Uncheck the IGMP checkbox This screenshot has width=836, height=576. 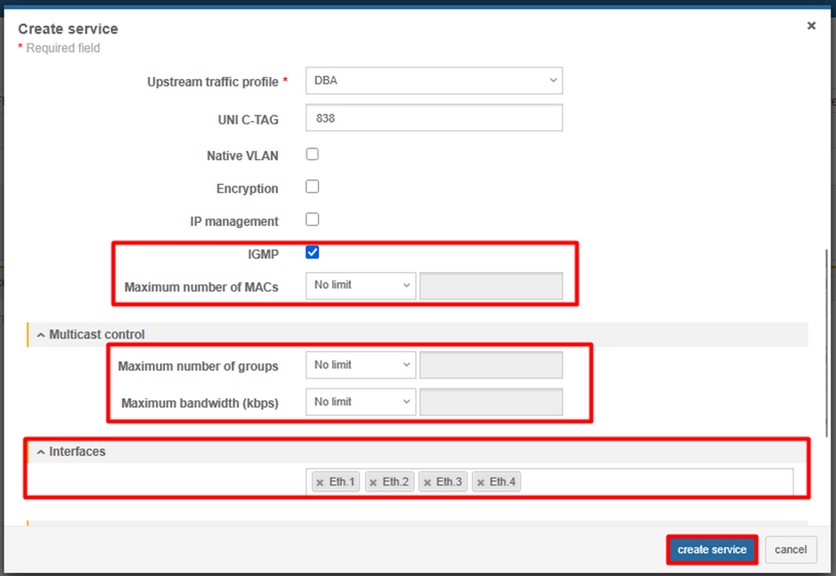tap(312, 253)
